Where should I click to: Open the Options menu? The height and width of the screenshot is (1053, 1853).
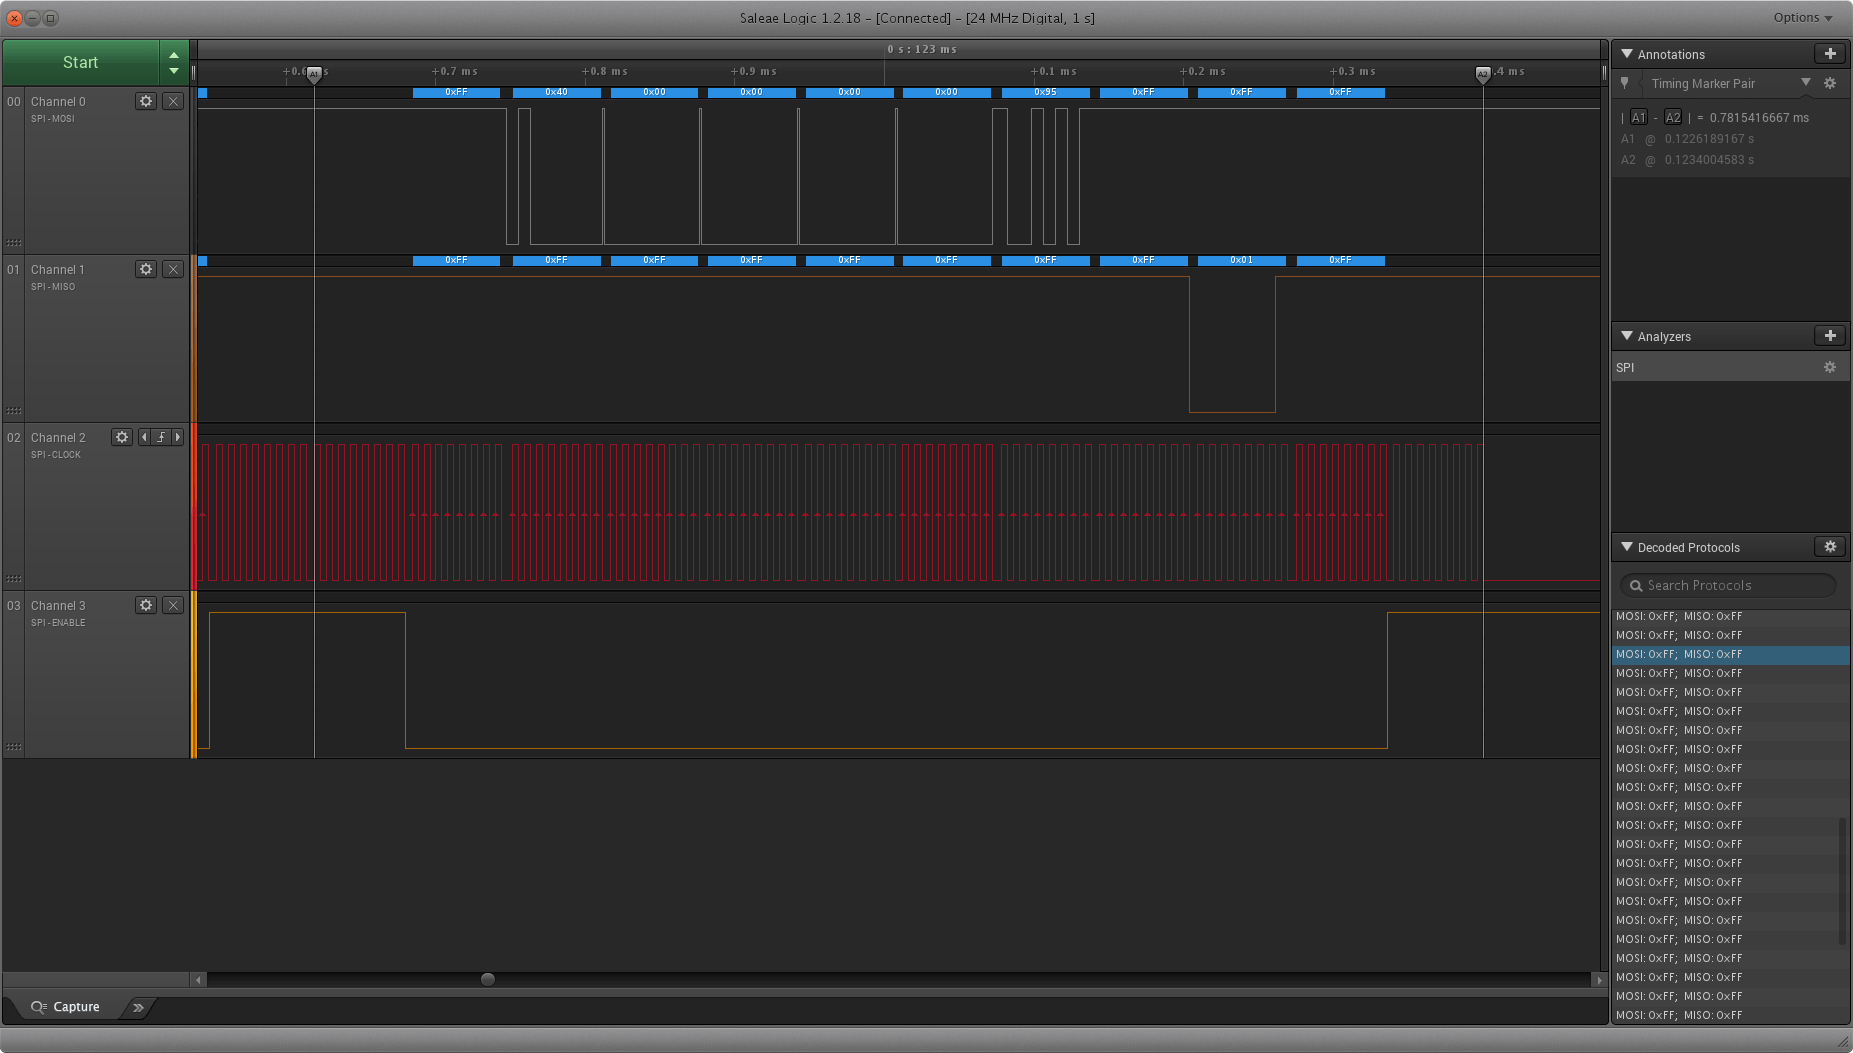click(x=1803, y=18)
